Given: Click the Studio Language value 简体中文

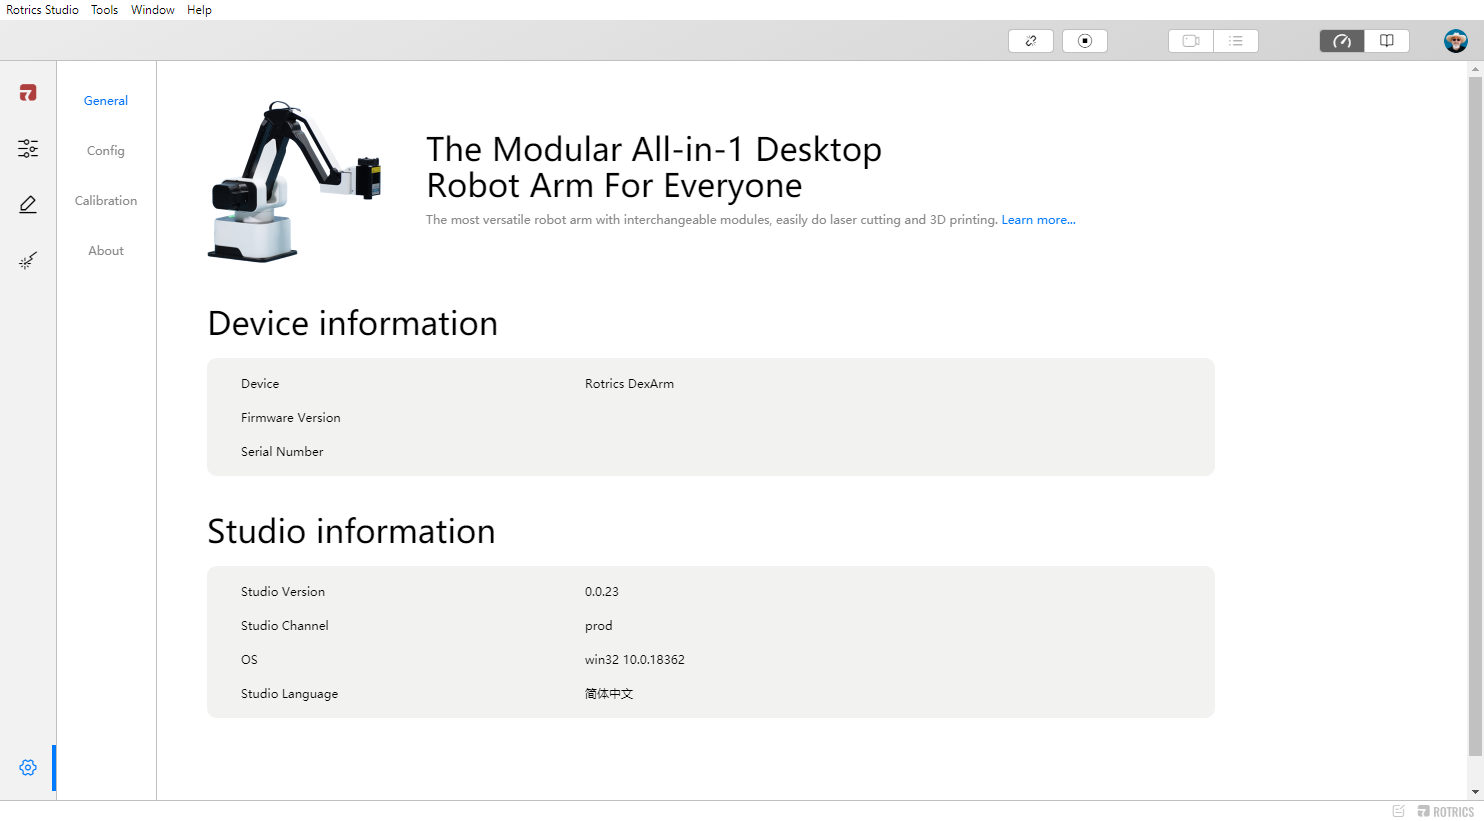Looking at the screenshot, I should tap(609, 694).
